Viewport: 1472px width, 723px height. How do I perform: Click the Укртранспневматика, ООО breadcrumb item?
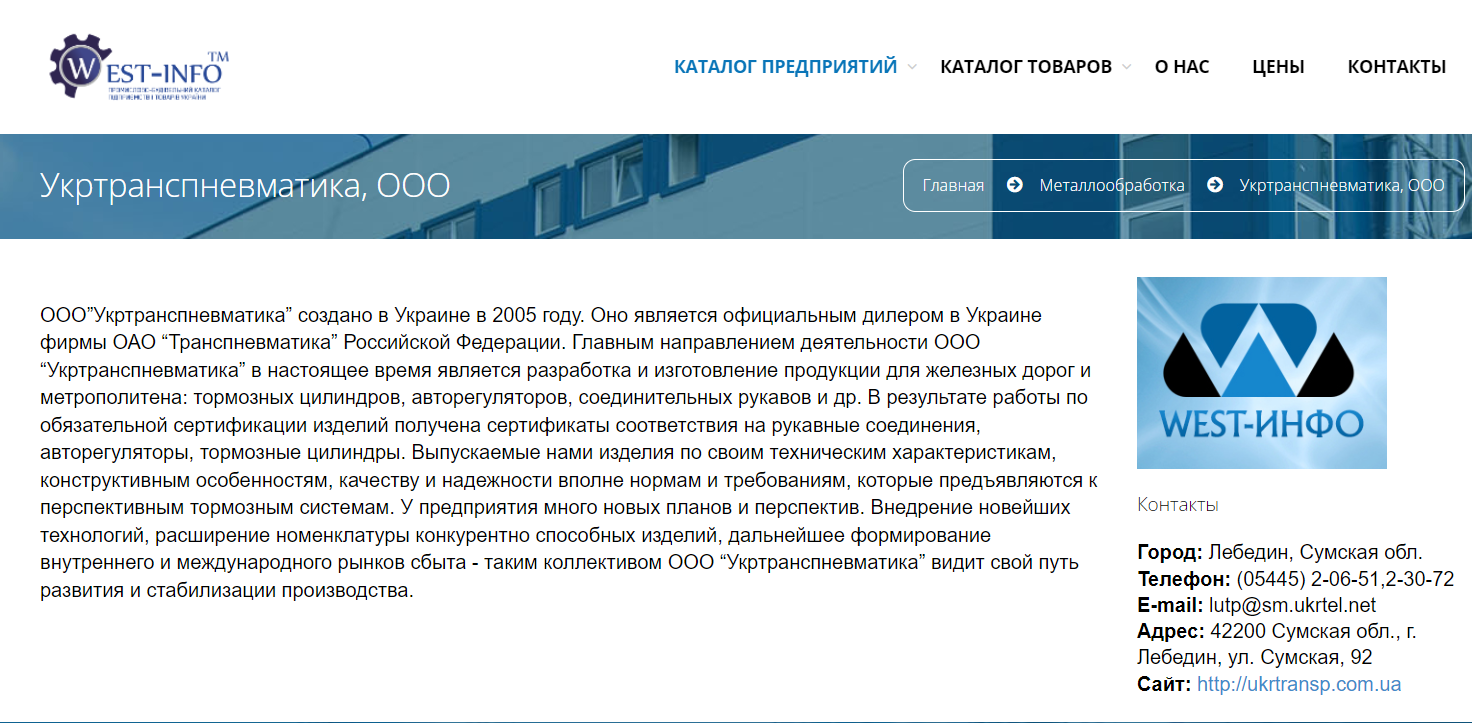(1342, 185)
